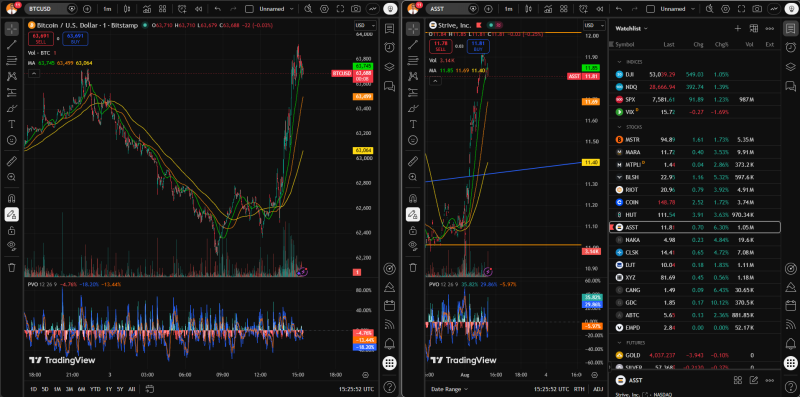The height and width of the screenshot is (397, 800).
Task: Select All range in BTCUSD window
Action: point(132,389)
